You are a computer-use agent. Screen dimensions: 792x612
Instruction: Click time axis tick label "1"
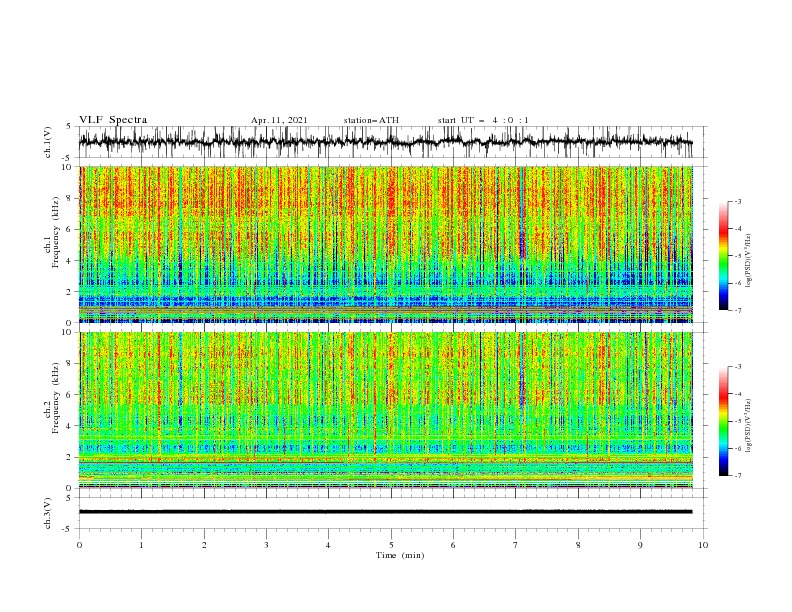pyautogui.click(x=141, y=545)
